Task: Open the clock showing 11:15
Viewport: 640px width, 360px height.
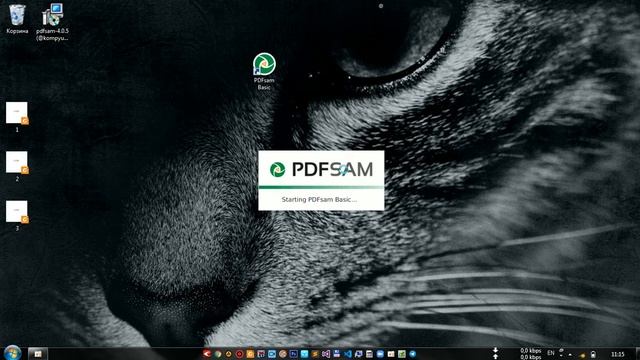Action: click(618, 354)
